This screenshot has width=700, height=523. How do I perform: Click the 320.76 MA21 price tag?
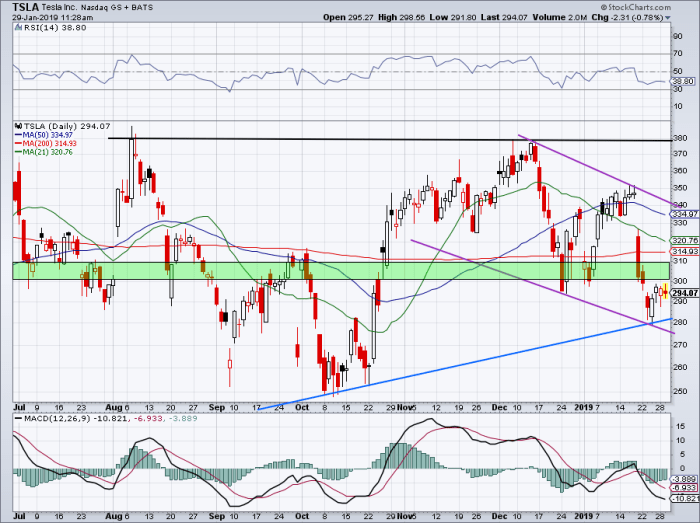685,241
